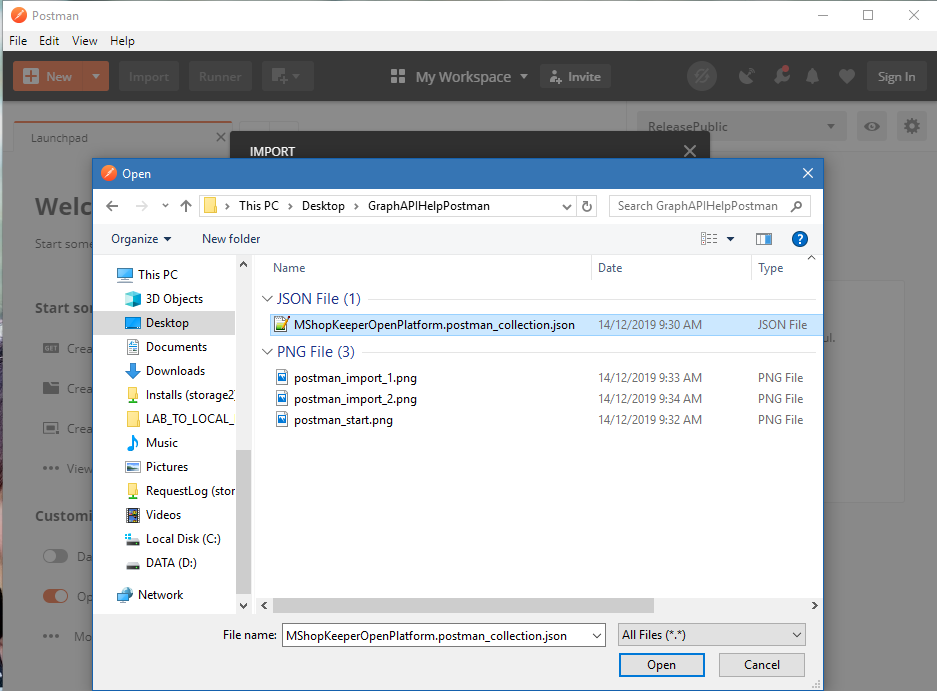Click the Forward arrow in Open dialog
Viewport: 937px width, 691px height.
click(142, 206)
